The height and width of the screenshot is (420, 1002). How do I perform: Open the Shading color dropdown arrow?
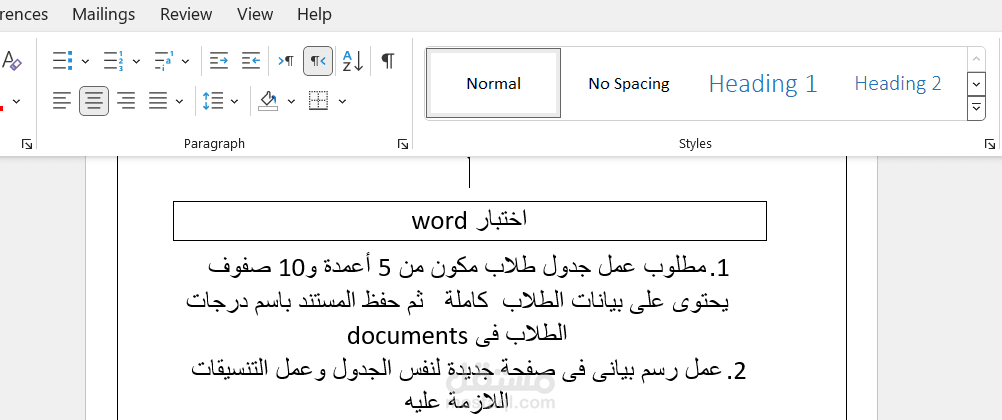coord(291,101)
